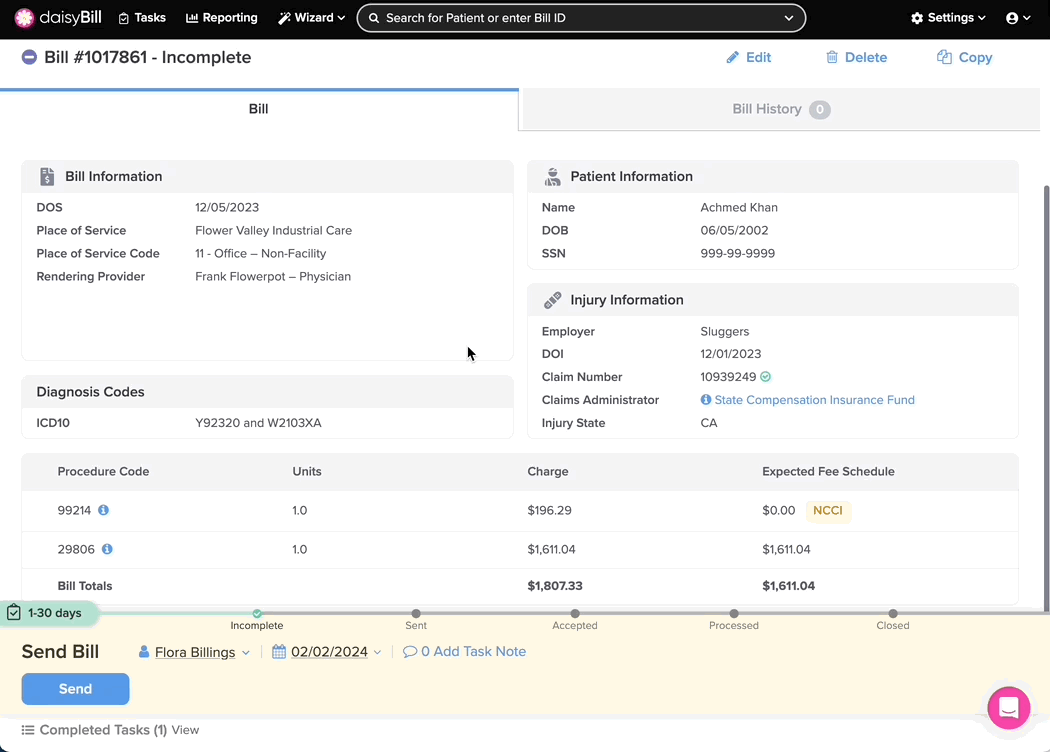
Task: Click the blue Send button
Action: pyautogui.click(x=75, y=689)
